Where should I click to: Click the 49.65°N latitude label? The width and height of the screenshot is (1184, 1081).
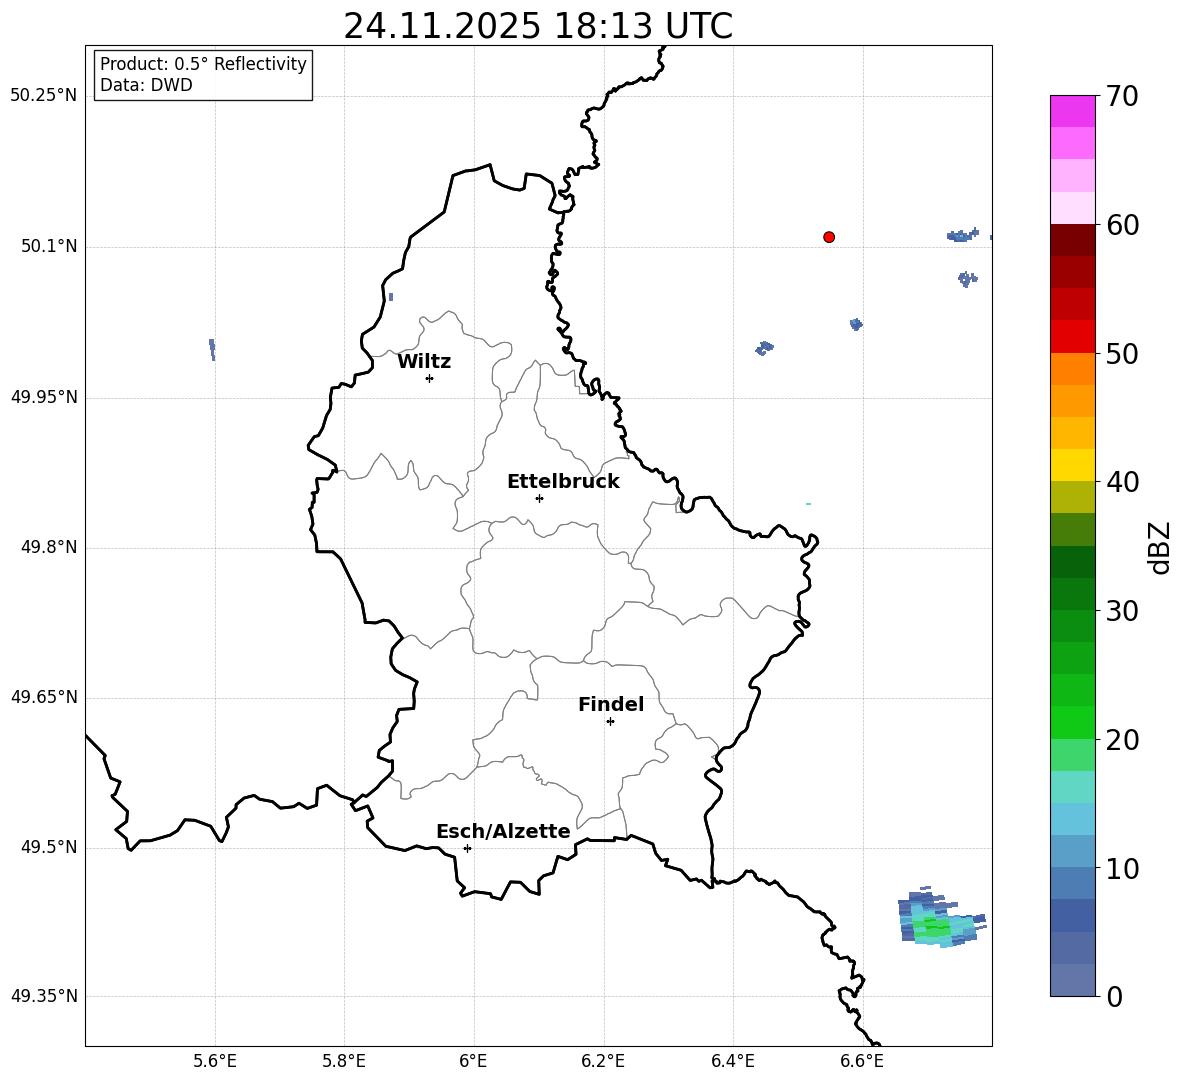pyautogui.click(x=44, y=697)
